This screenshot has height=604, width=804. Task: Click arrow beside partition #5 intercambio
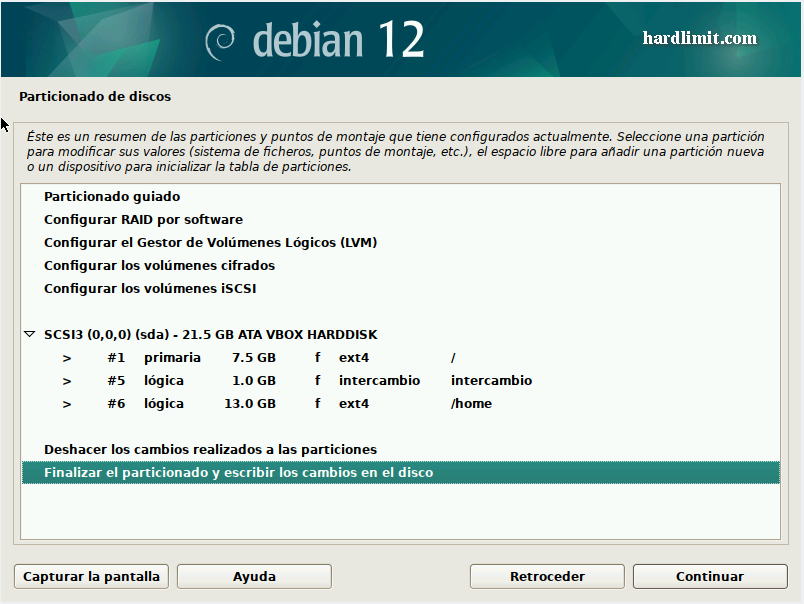pyautogui.click(x=67, y=381)
